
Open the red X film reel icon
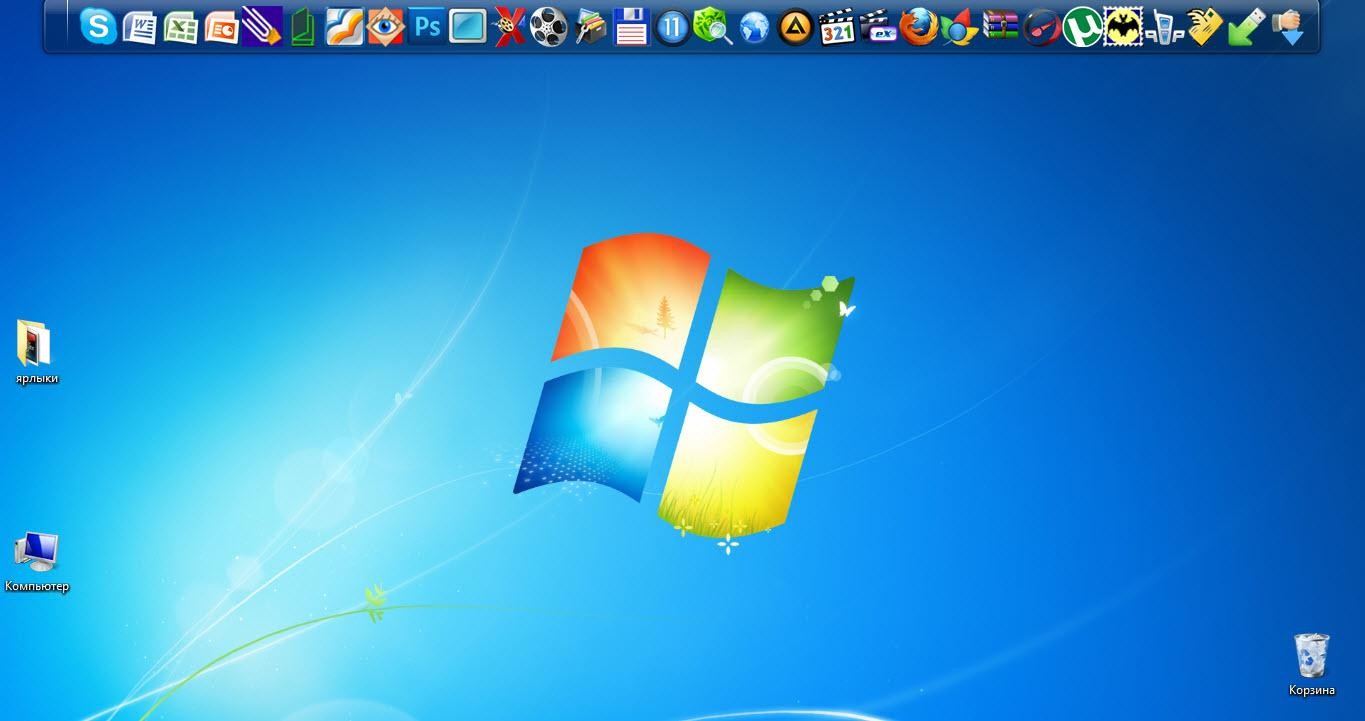509,26
